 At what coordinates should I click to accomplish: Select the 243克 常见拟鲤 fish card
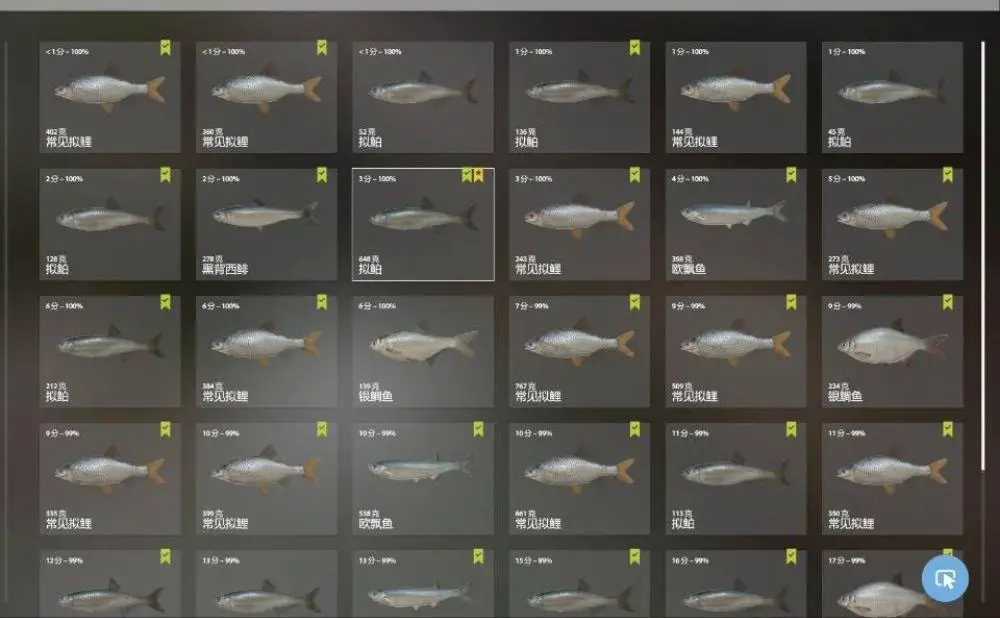(579, 224)
